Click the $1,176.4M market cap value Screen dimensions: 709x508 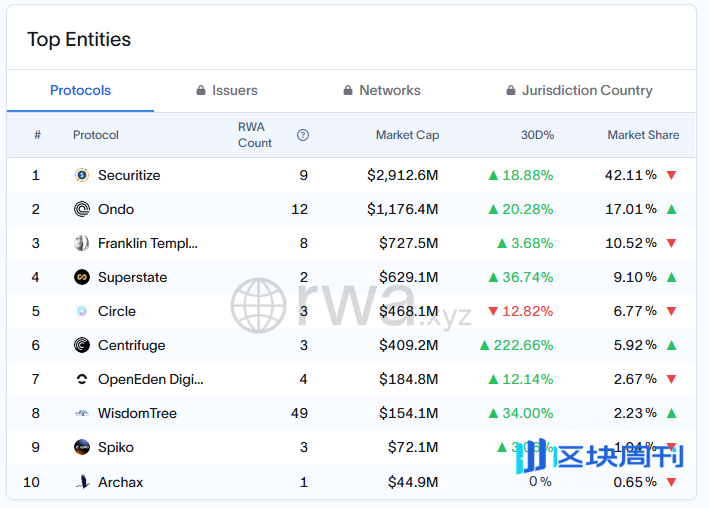pos(402,209)
